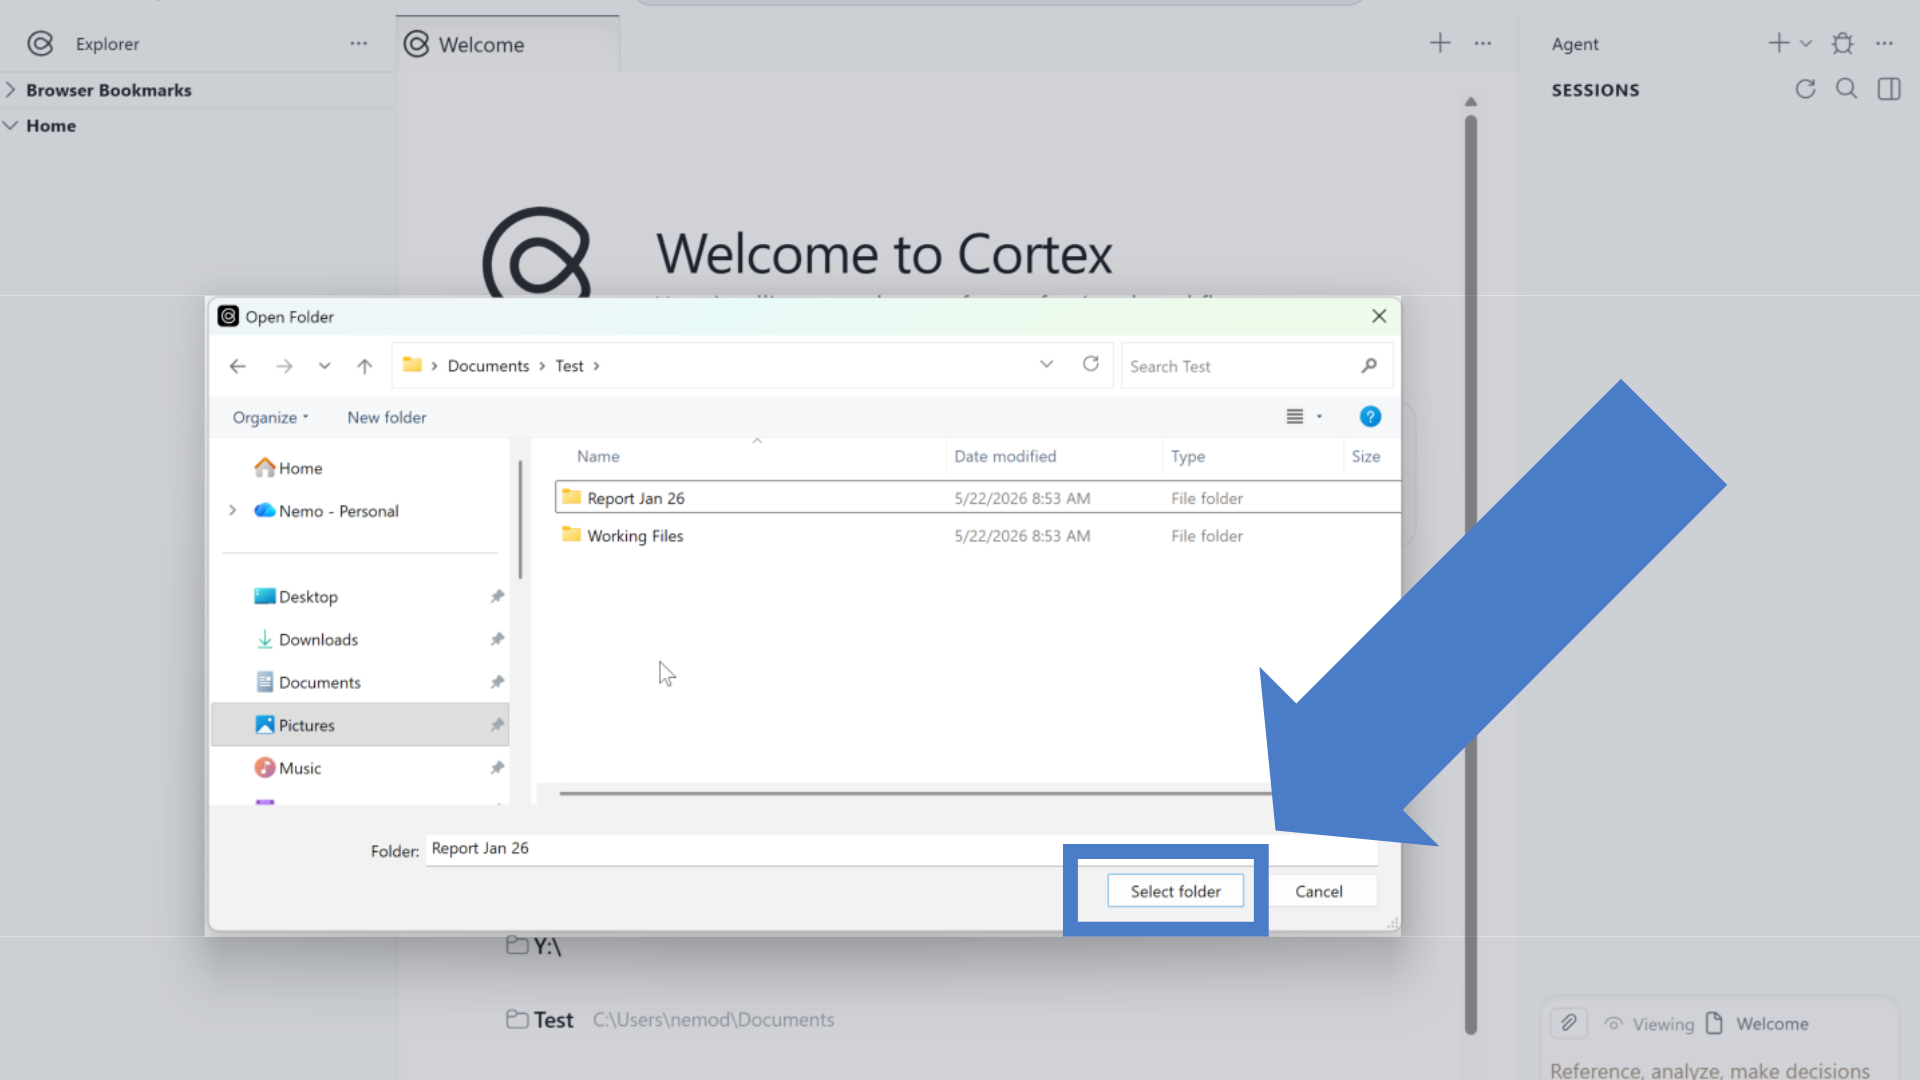The height and width of the screenshot is (1080, 1920).
Task: Unpin Desktop using its pin icon
Action: click(x=497, y=596)
